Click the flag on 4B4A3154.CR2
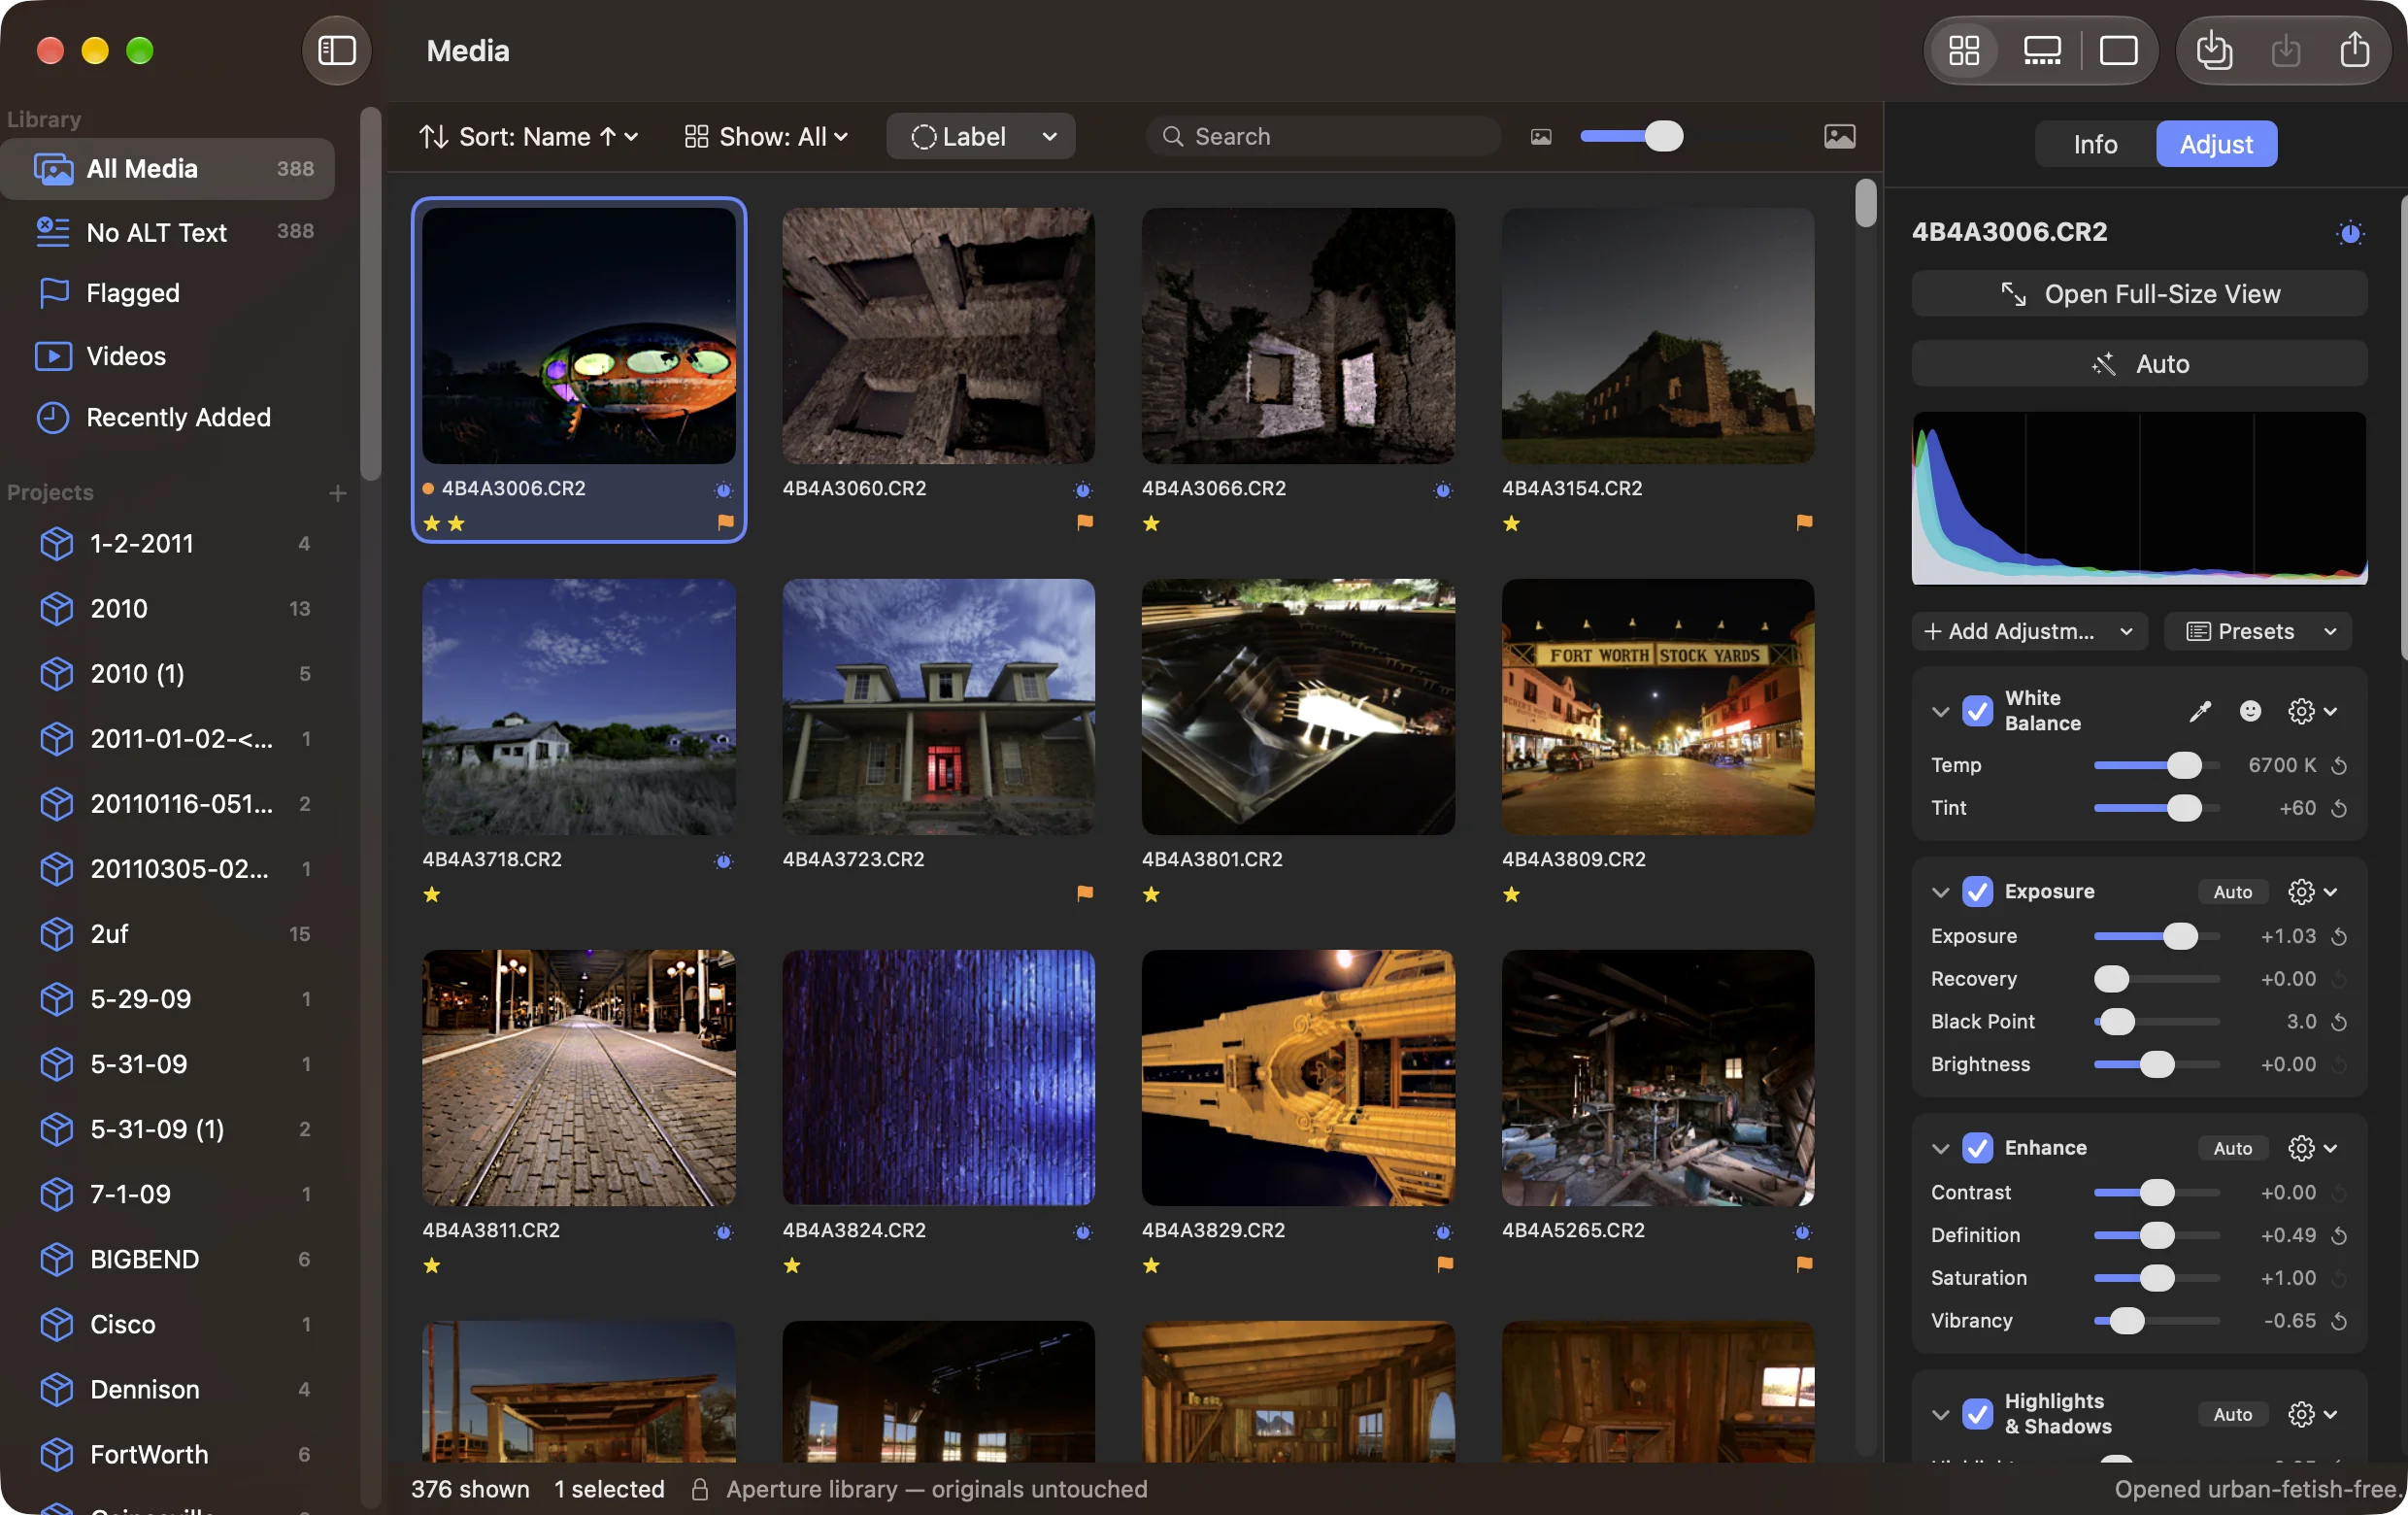 (x=1804, y=522)
